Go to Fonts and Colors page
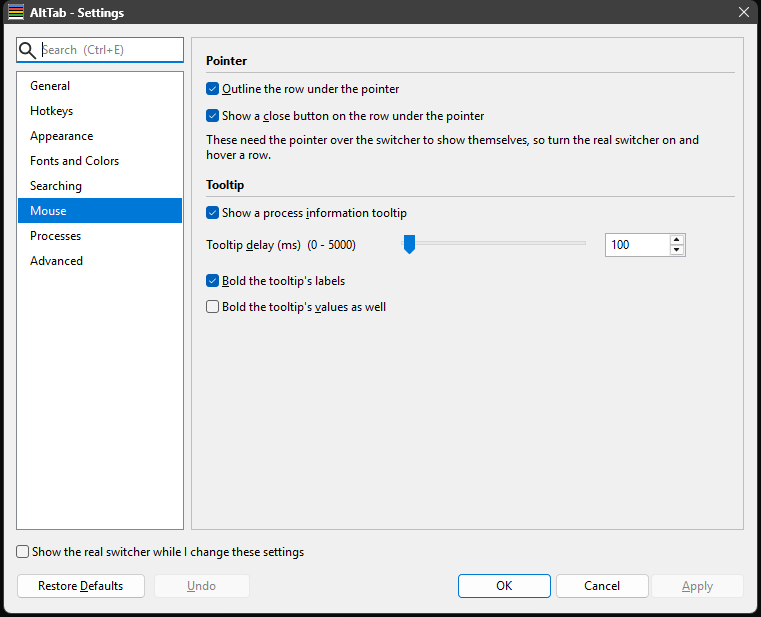Viewport: 761px width, 617px height. 100,161
